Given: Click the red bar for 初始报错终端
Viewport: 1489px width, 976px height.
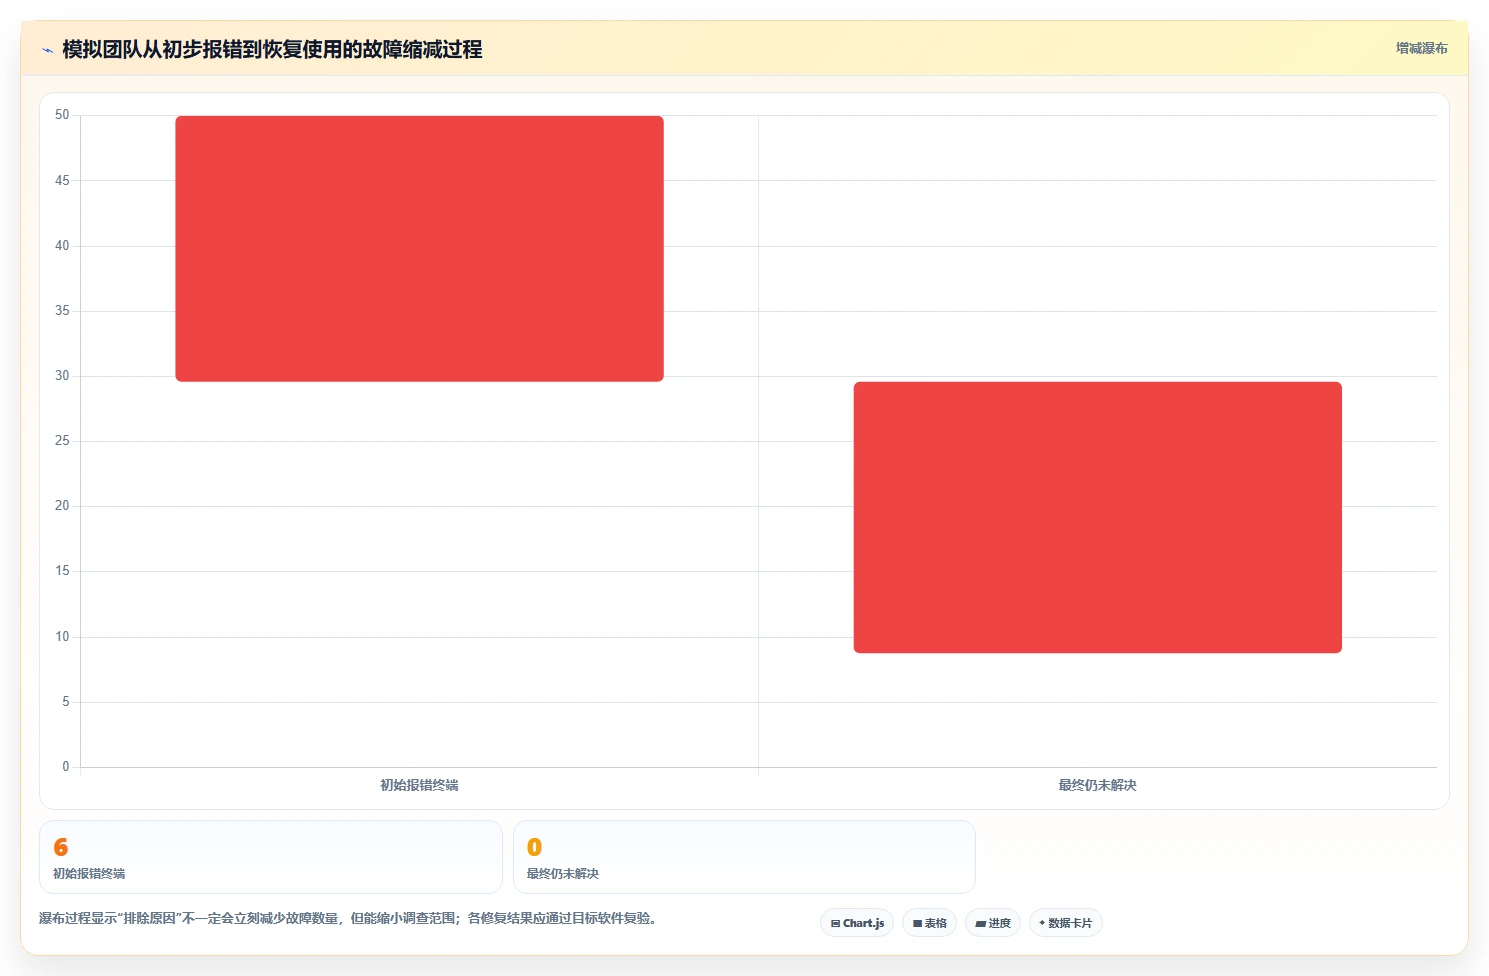Looking at the screenshot, I should (419, 249).
